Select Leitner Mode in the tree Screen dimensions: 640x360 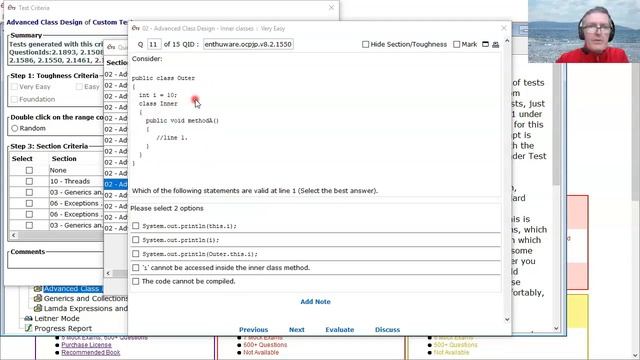click(x=57, y=318)
